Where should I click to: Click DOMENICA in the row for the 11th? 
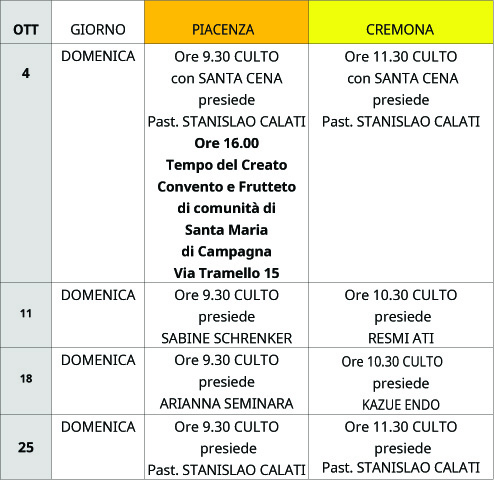click(x=98, y=295)
